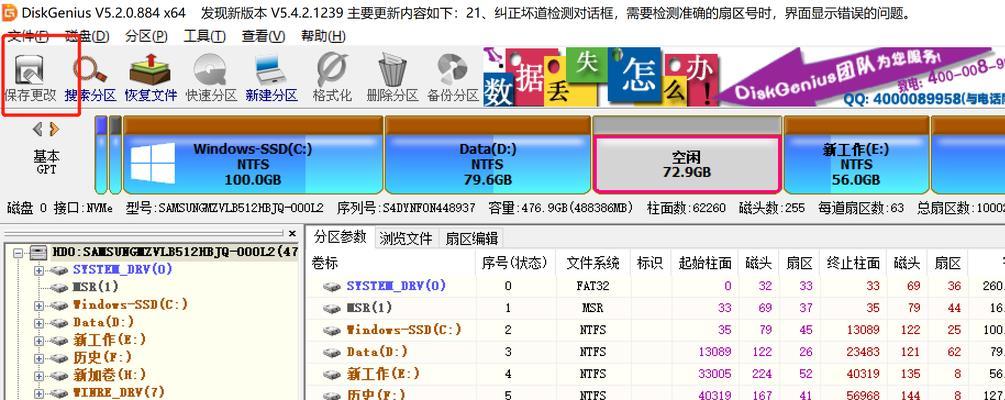Launch the 恢复文件 file recovery tool
This screenshot has width=1005, height=400.
151,78
